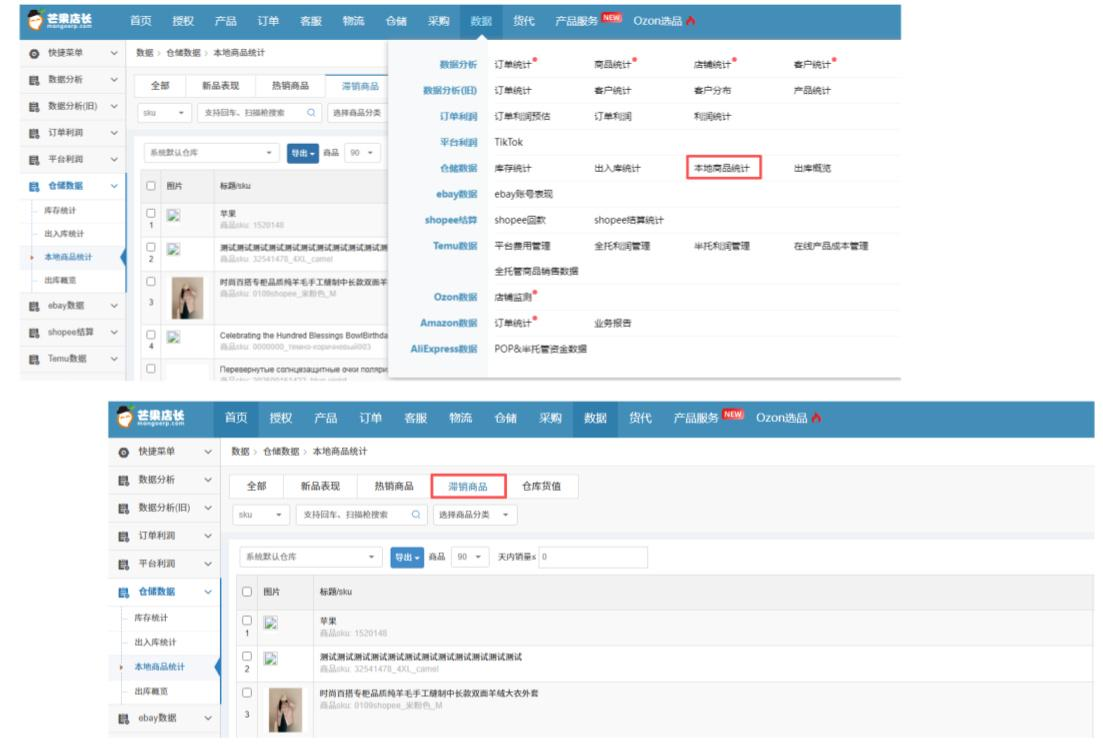Click the 数据分析(旧) sidebar icon in the lower screenshot
This screenshot has width=1103, height=748.
tap(124, 509)
